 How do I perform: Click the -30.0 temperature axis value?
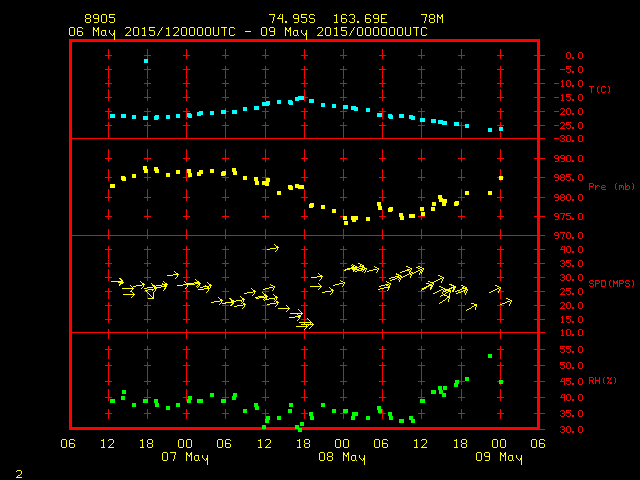[569, 139]
